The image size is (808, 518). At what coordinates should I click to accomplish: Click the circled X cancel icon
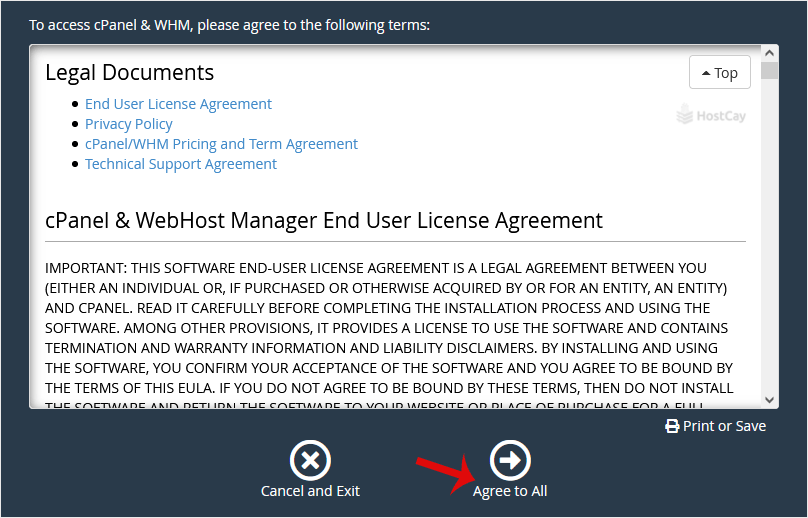(310, 460)
